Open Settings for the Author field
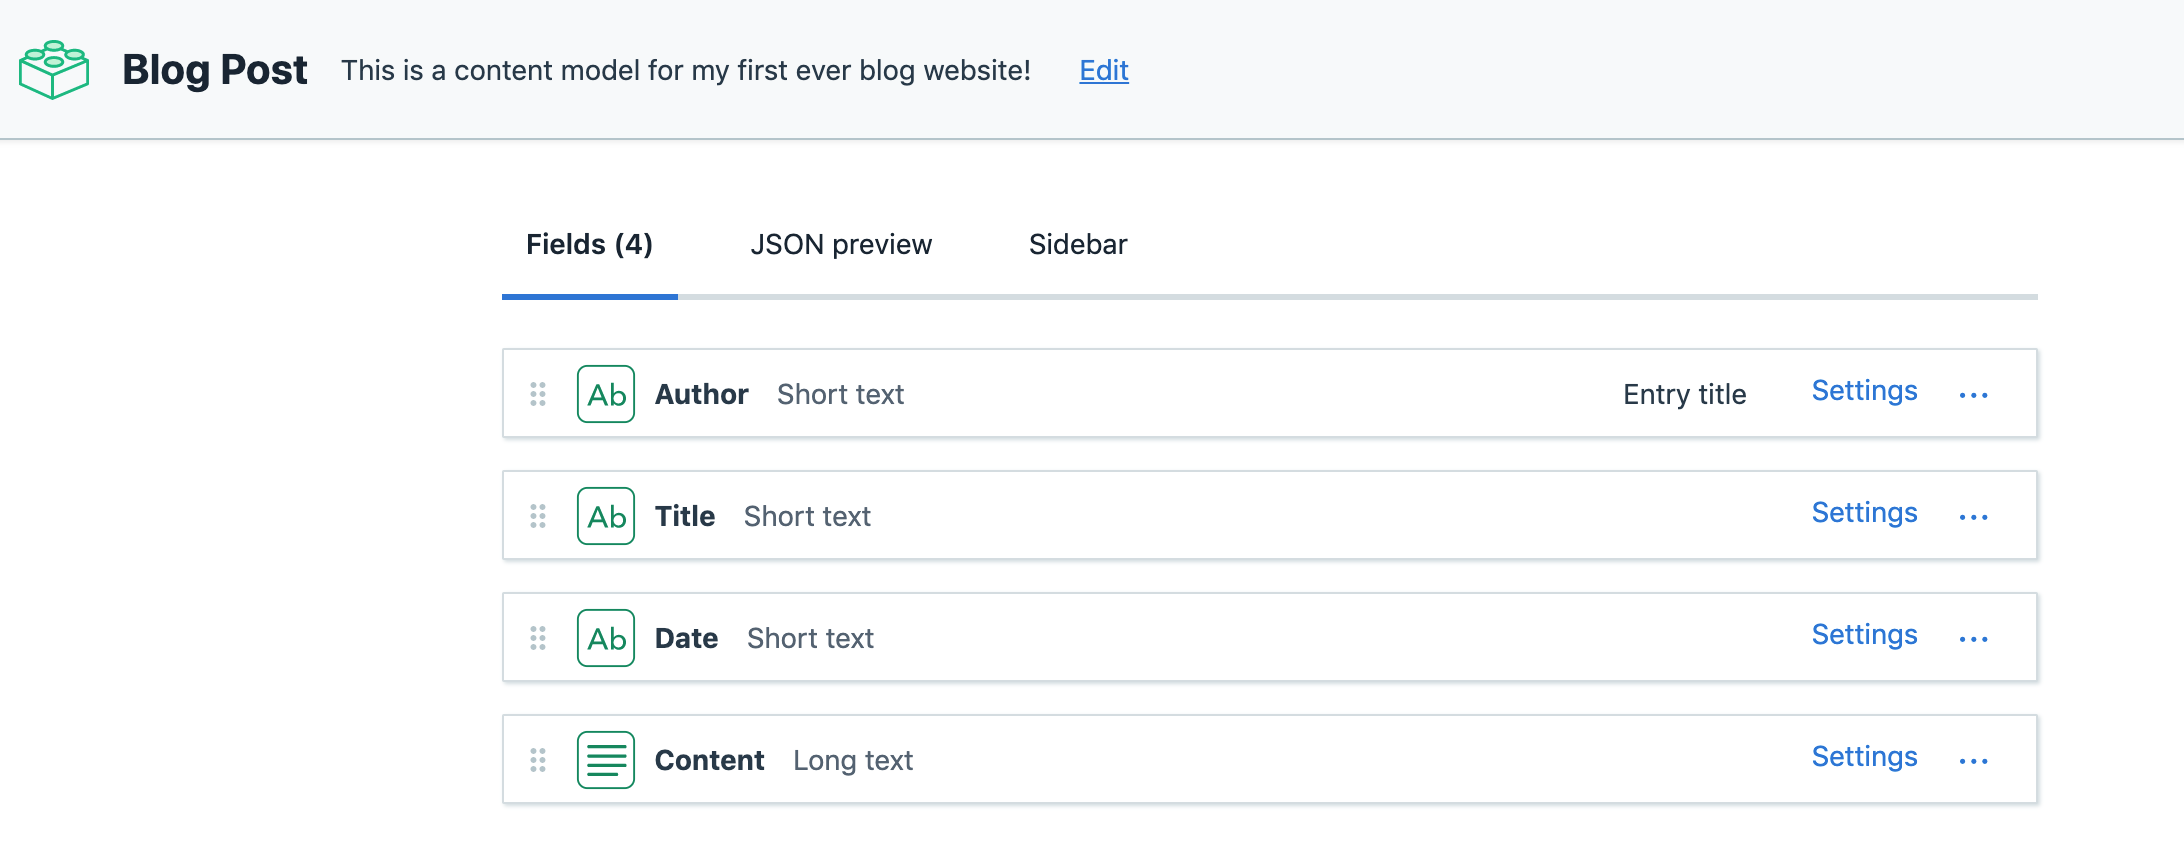This screenshot has height=854, width=2184. pyautogui.click(x=1864, y=391)
